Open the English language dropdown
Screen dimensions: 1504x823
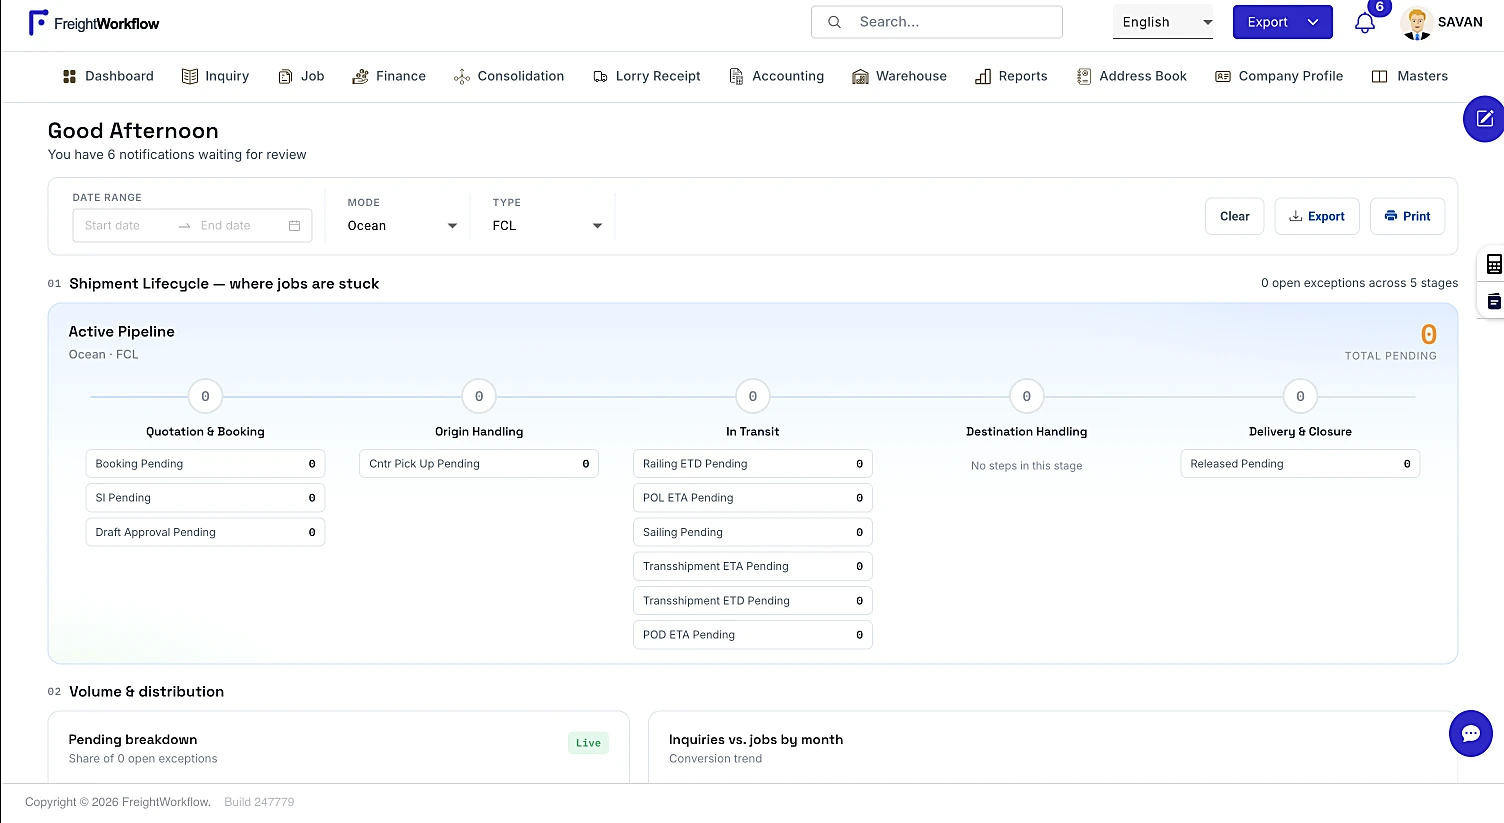click(x=1163, y=22)
